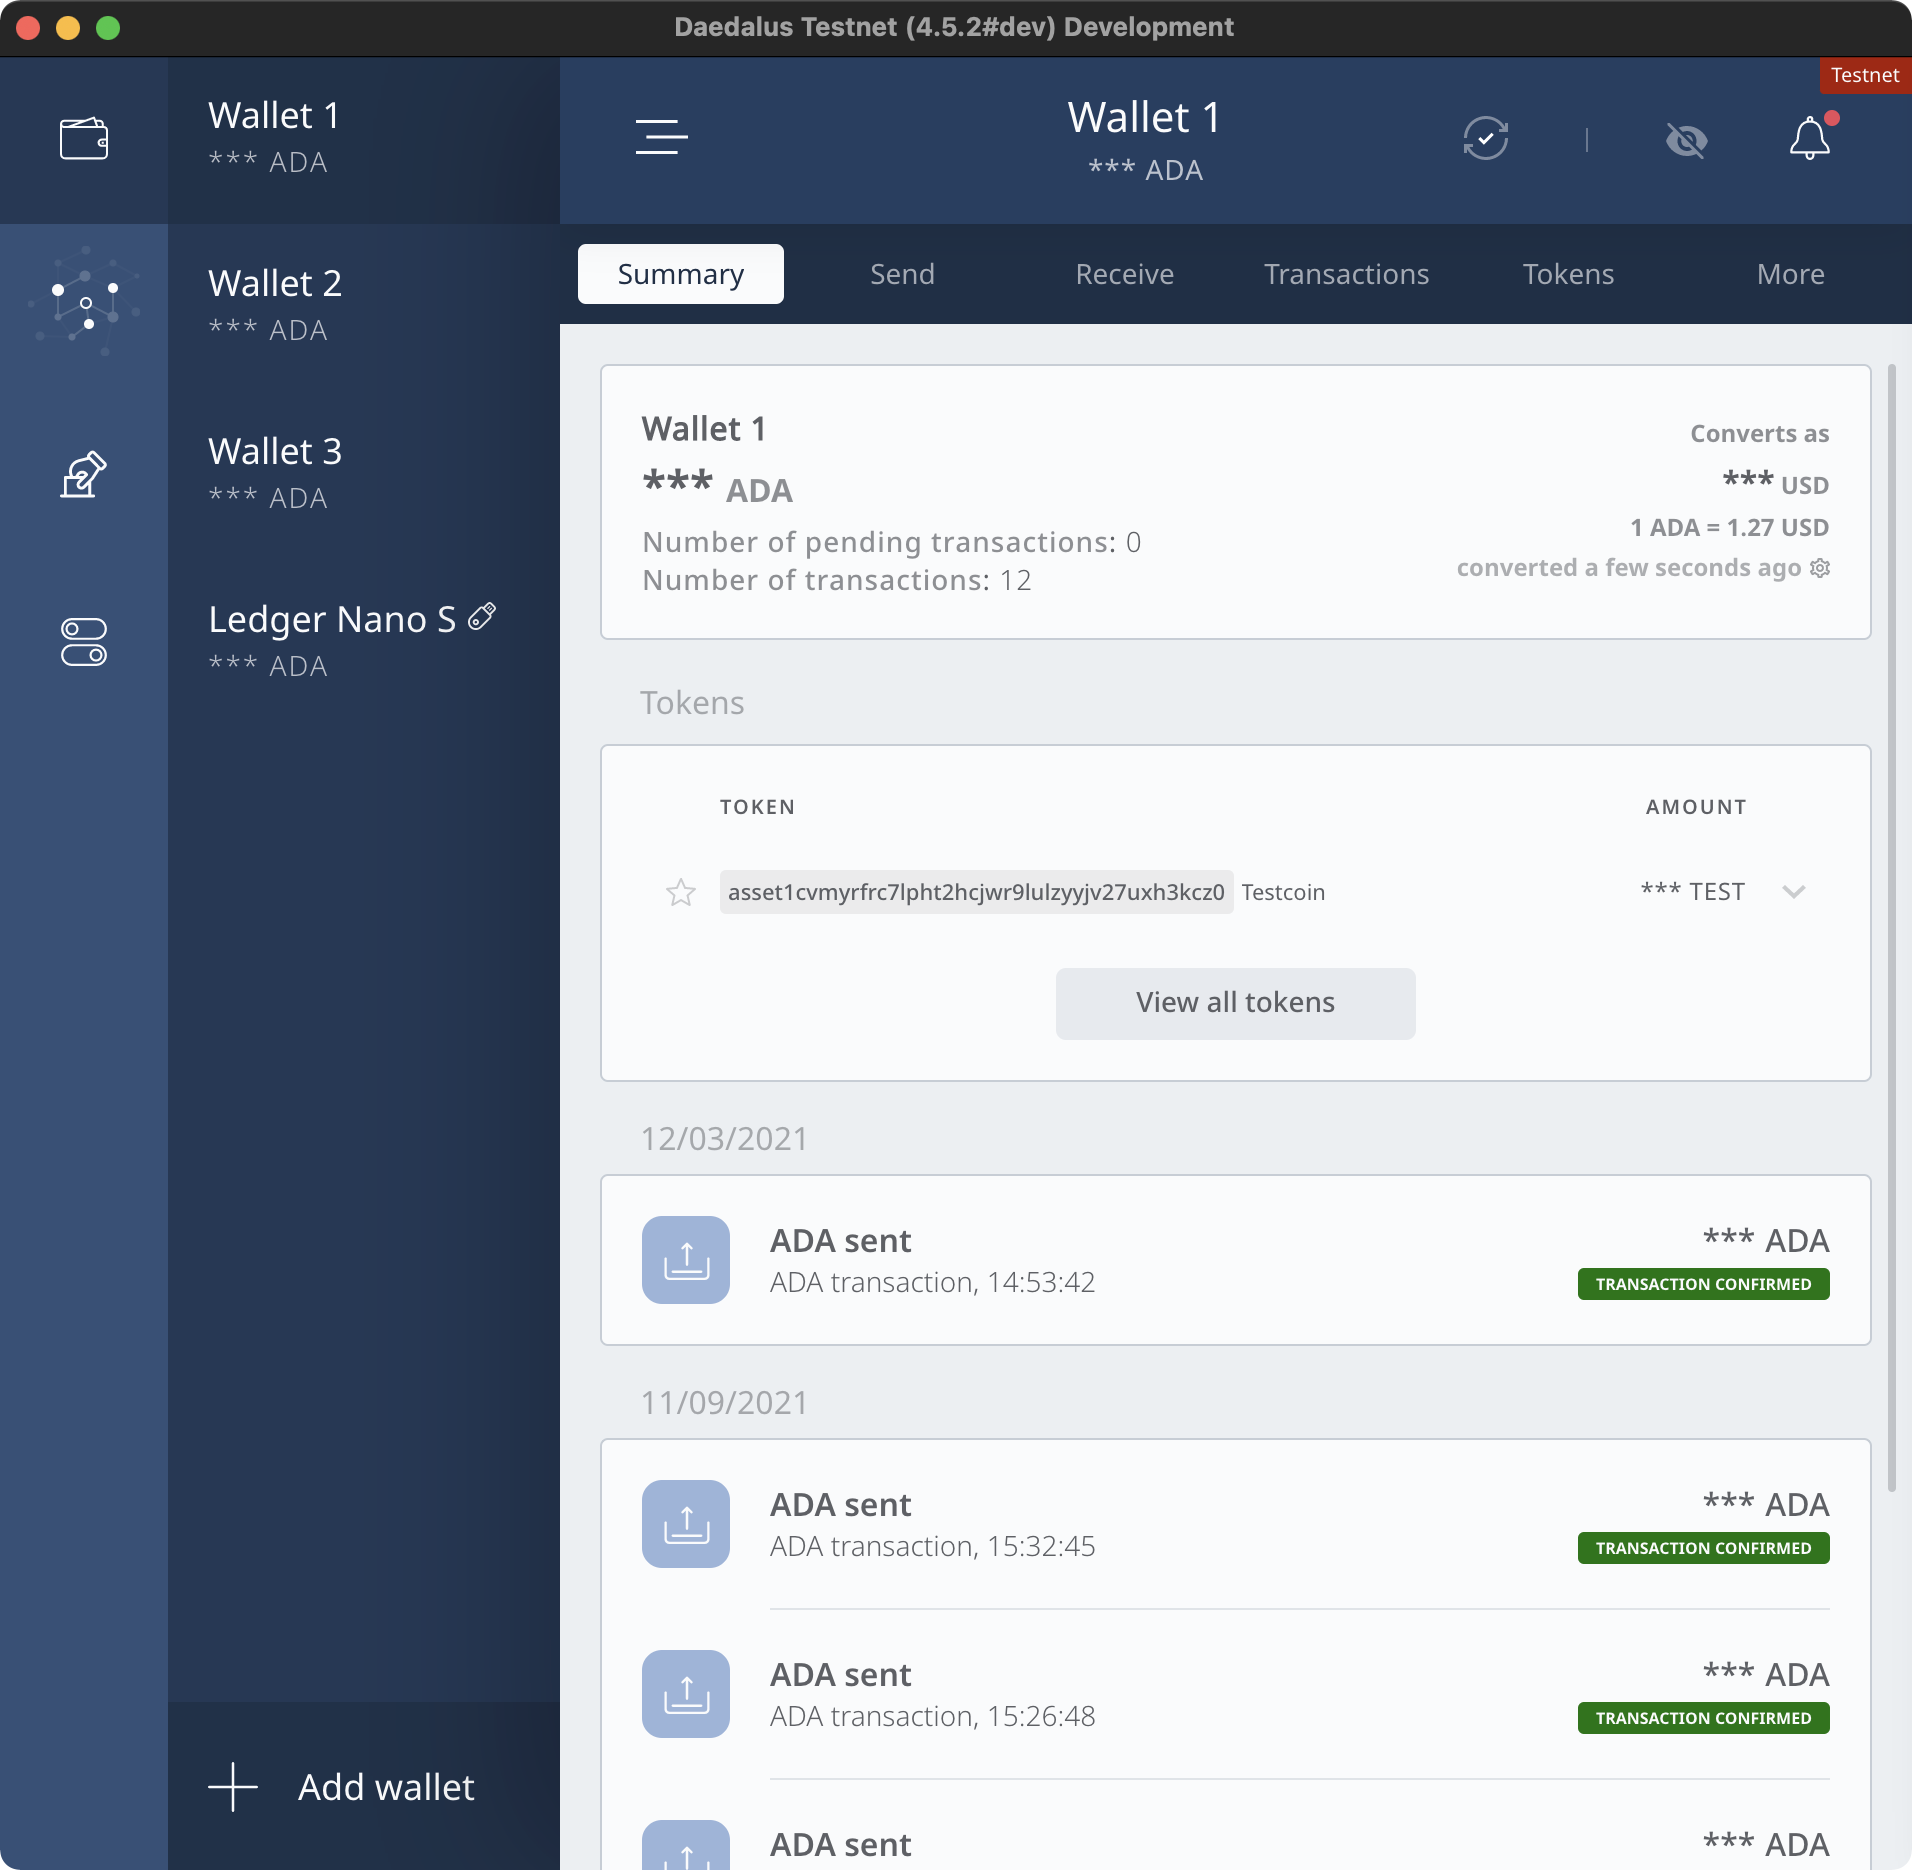The image size is (1912, 1870).
Task: Click 'Number of transactions: 12' text
Action: pos(837,581)
